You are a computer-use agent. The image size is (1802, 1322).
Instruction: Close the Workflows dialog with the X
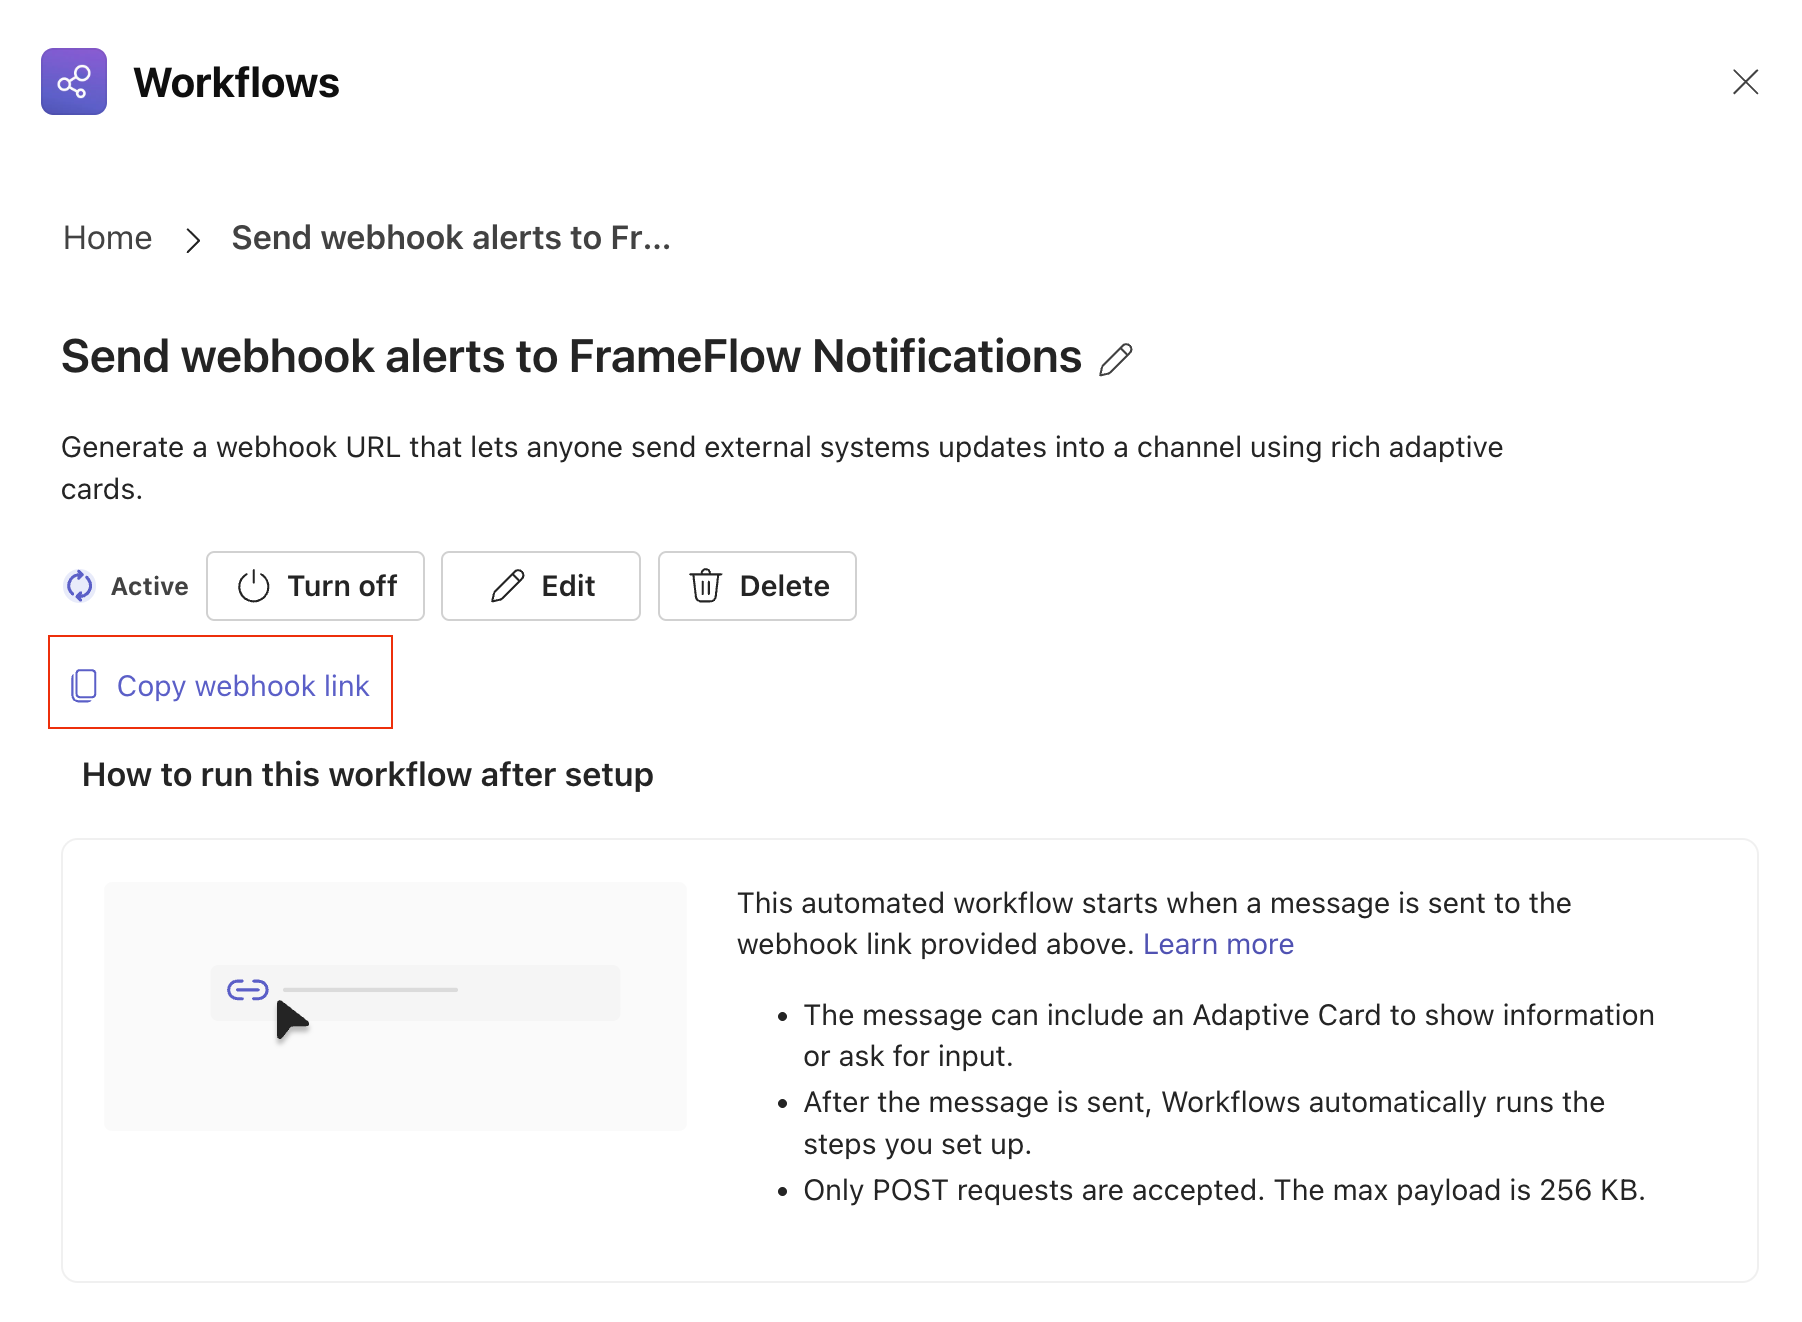coord(1745,82)
